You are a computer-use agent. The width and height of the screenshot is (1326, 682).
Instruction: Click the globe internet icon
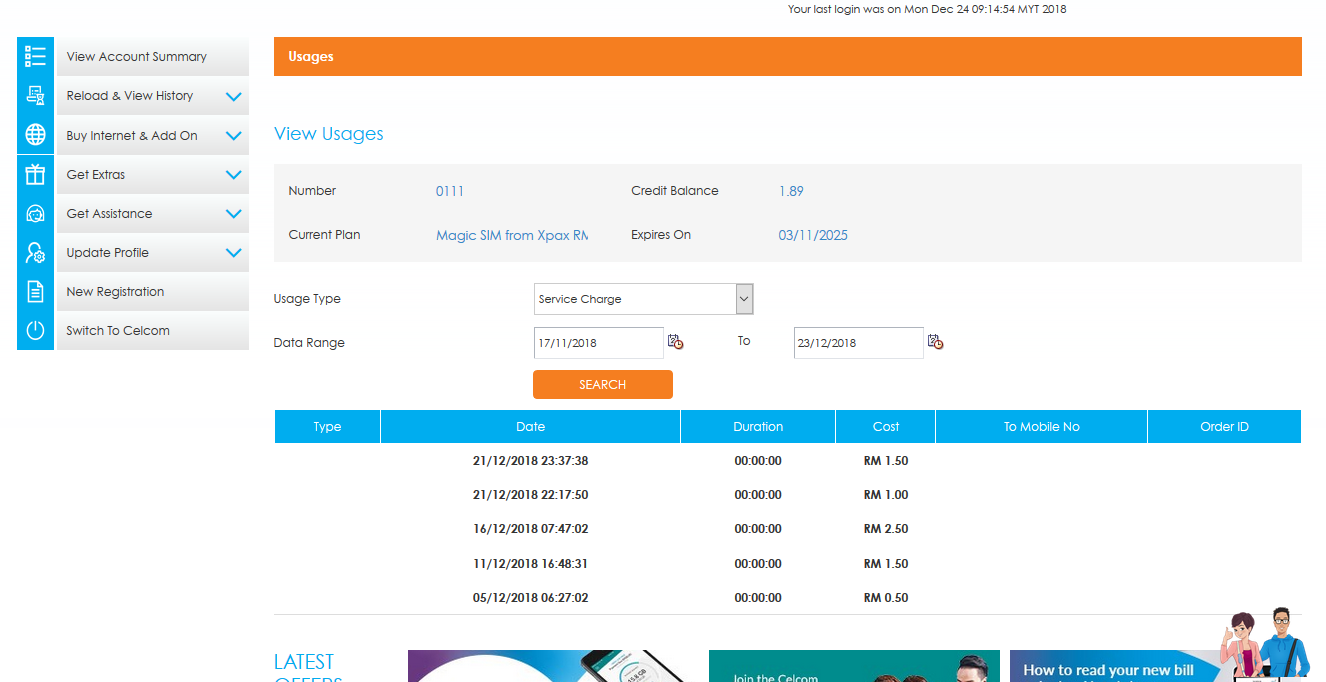35,135
